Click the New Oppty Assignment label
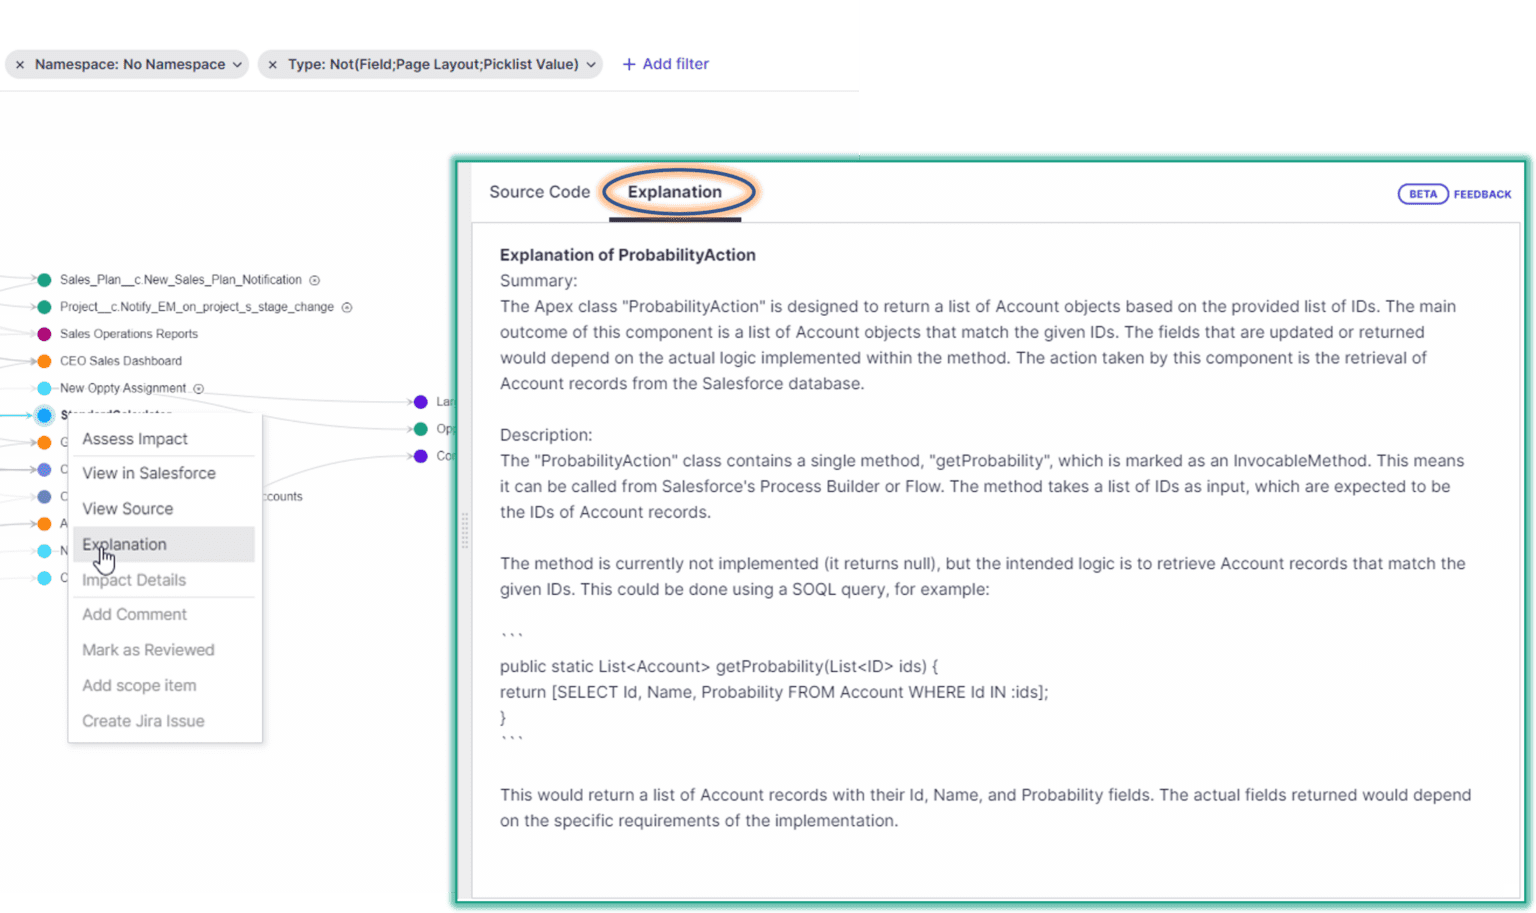 [x=123, y=388]
